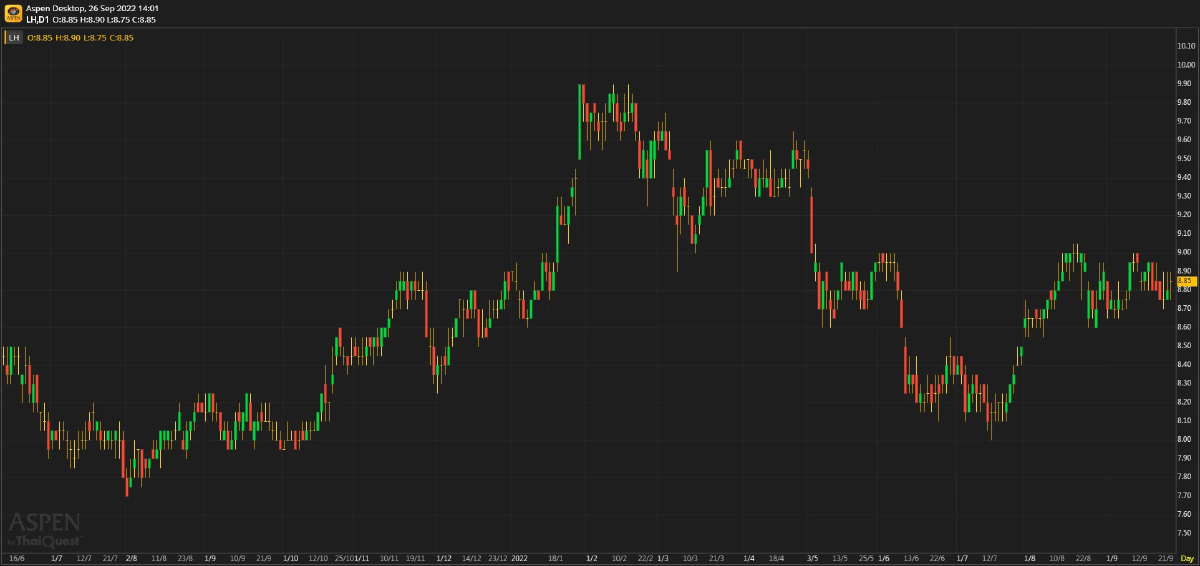The image size is (1200, 566).
Task: Click the orange OHLC legend values
Action: 80,38
